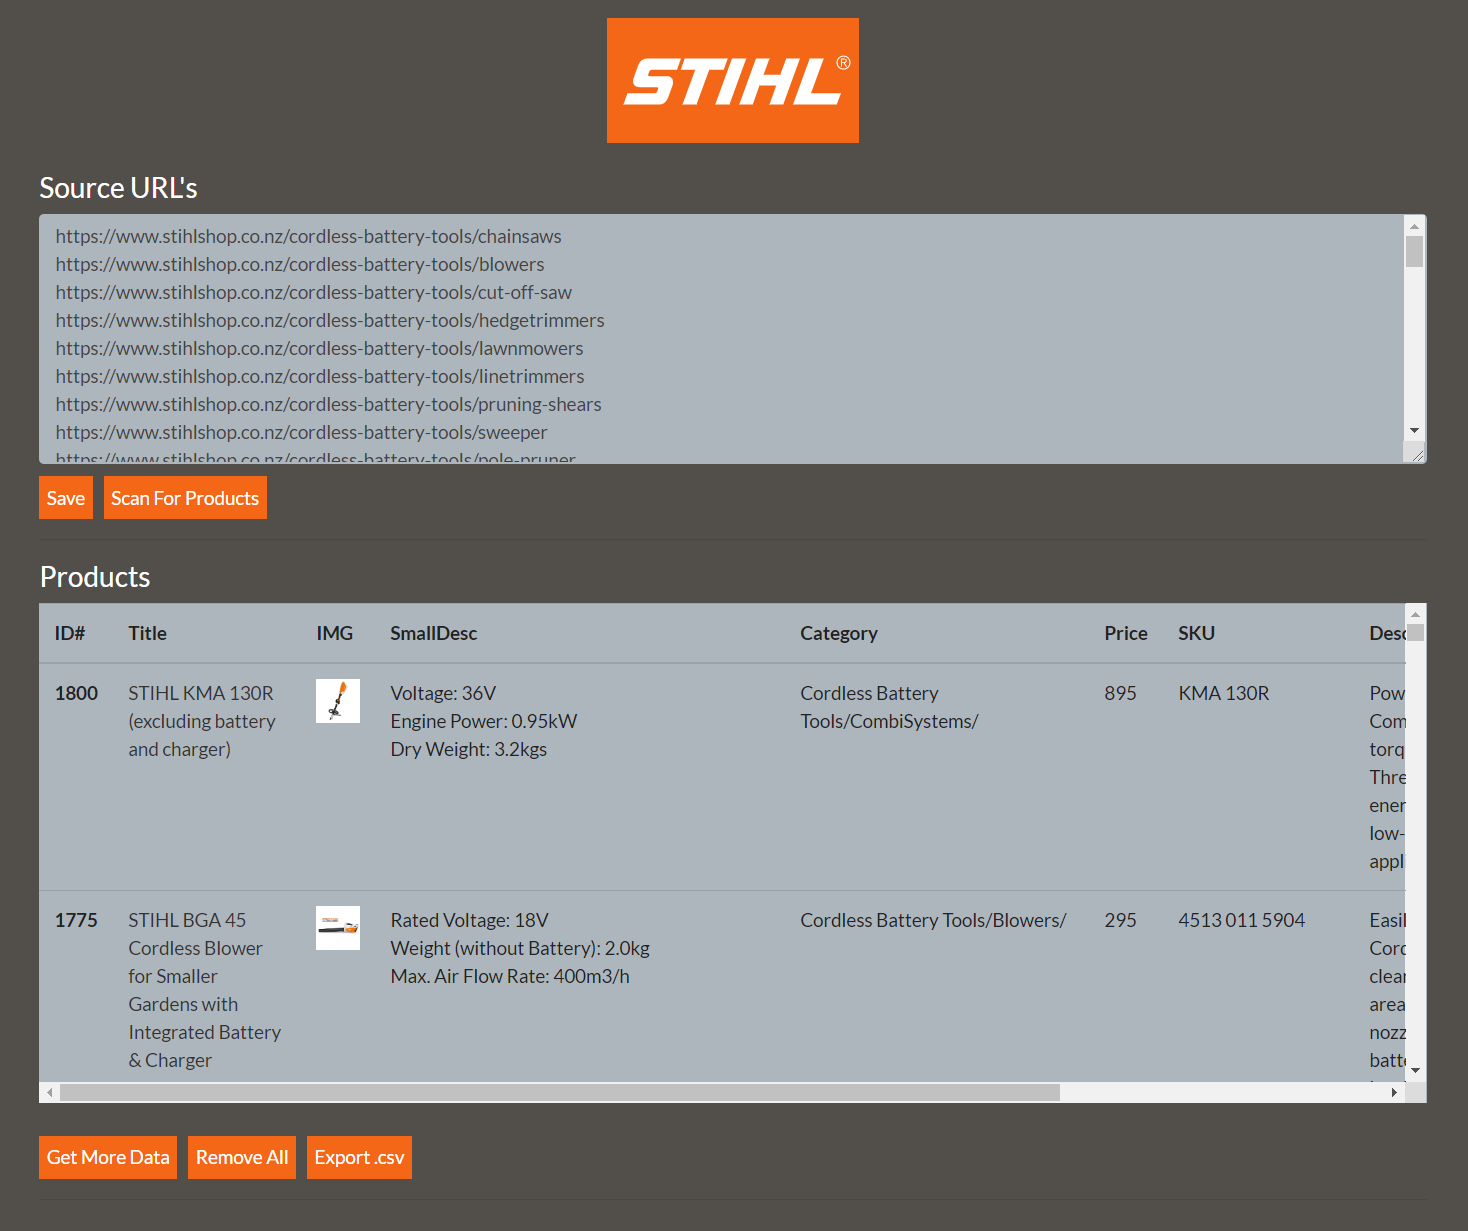
Task: Click the Title column header
Action: (x=147, y=633)
